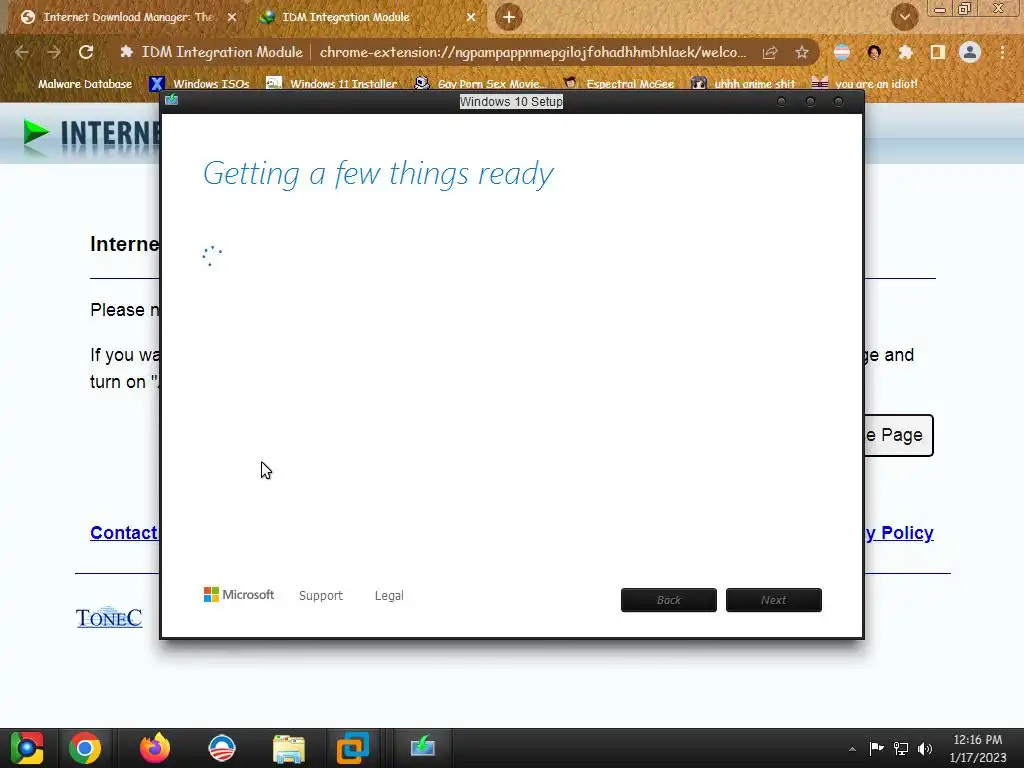Close the IDM Integration Module tab
This screenshot has width=1024, height=768.
coord(471,17)
